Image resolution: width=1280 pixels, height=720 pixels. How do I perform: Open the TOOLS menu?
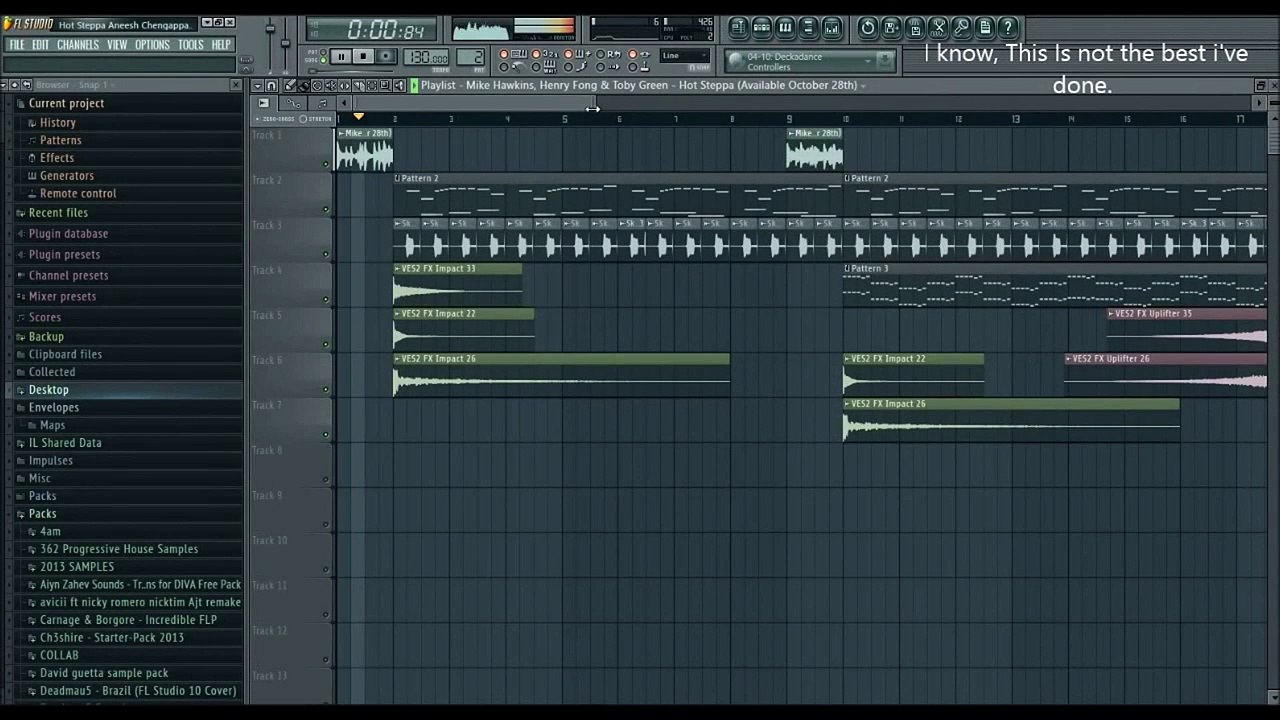(x=191, y=44)
